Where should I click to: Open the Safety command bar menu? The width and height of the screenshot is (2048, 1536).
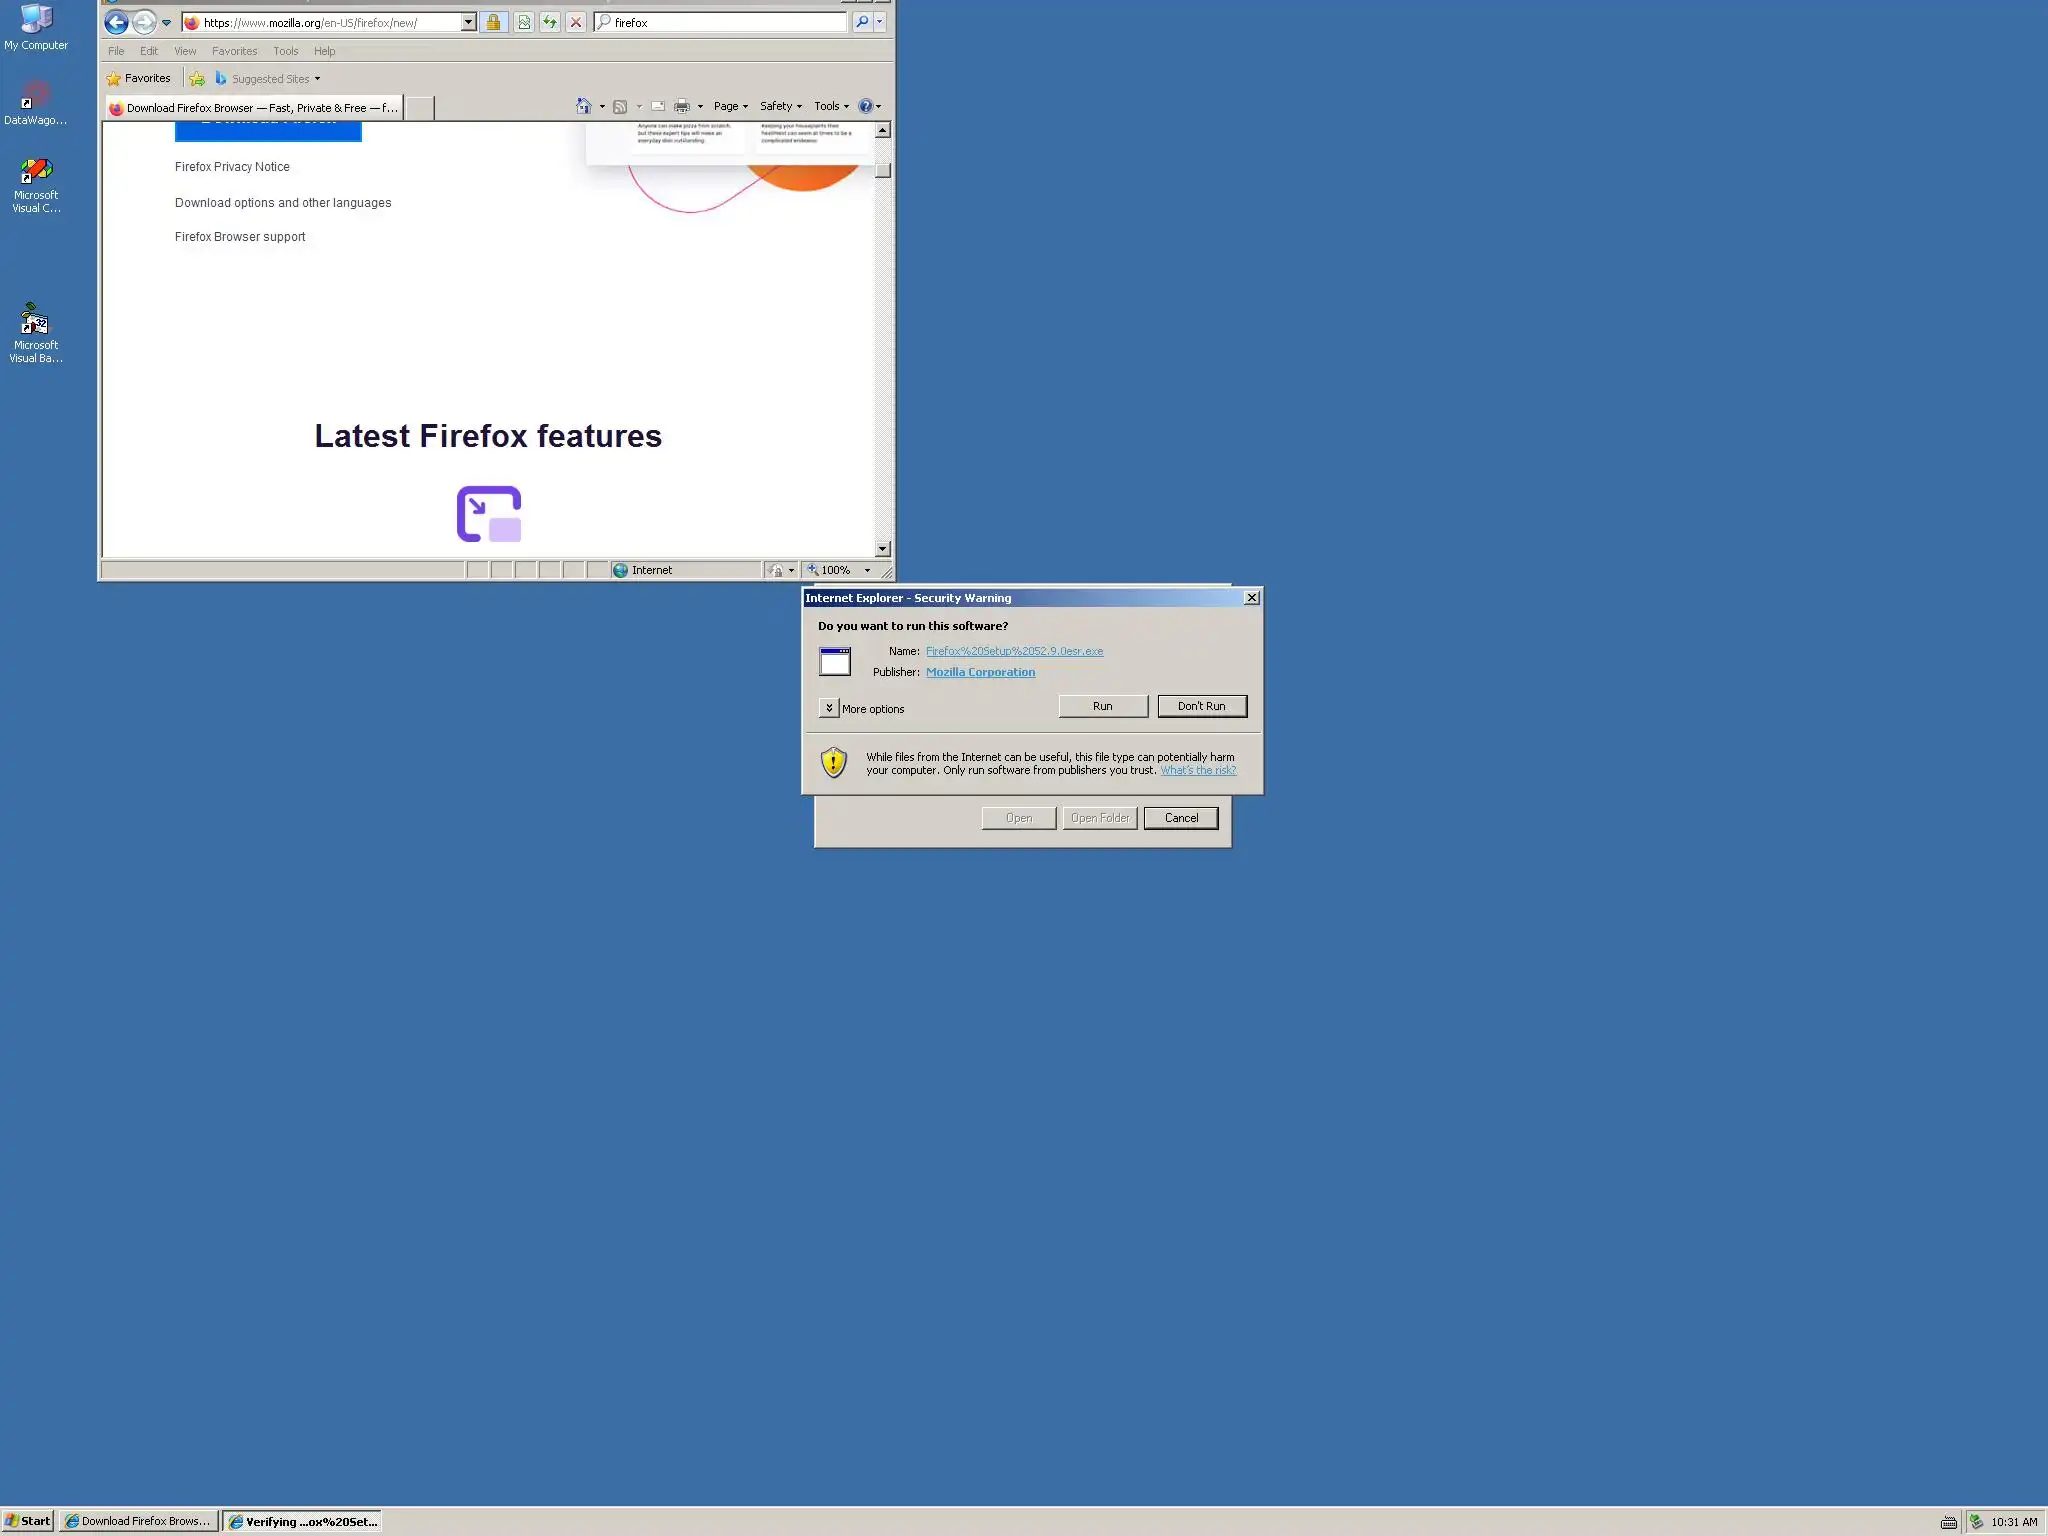point(780,106)
